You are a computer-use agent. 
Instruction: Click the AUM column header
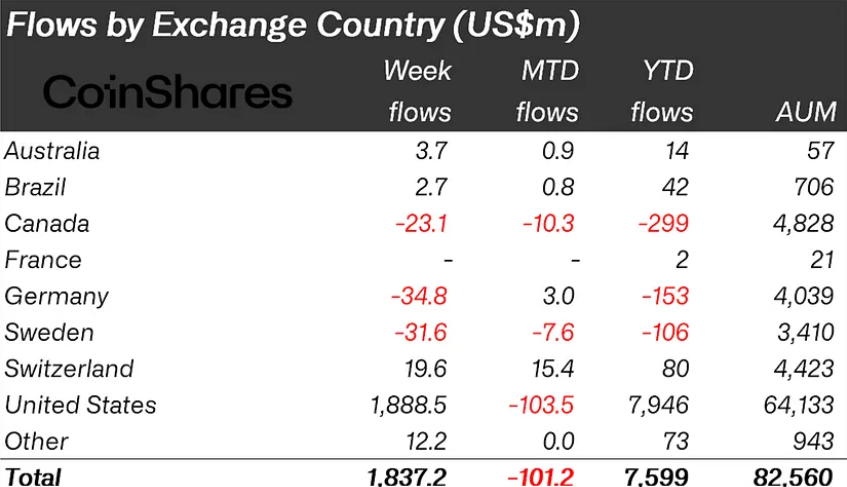(806, 112)
